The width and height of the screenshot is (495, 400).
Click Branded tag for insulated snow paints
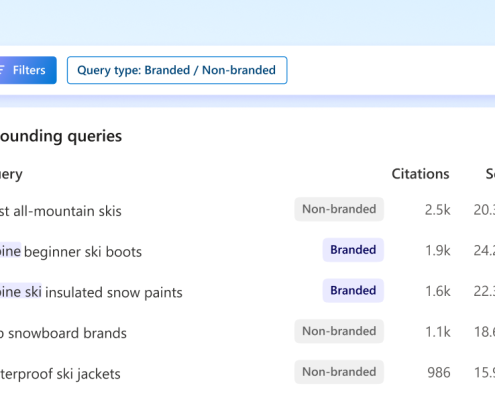tap(353, 291)
